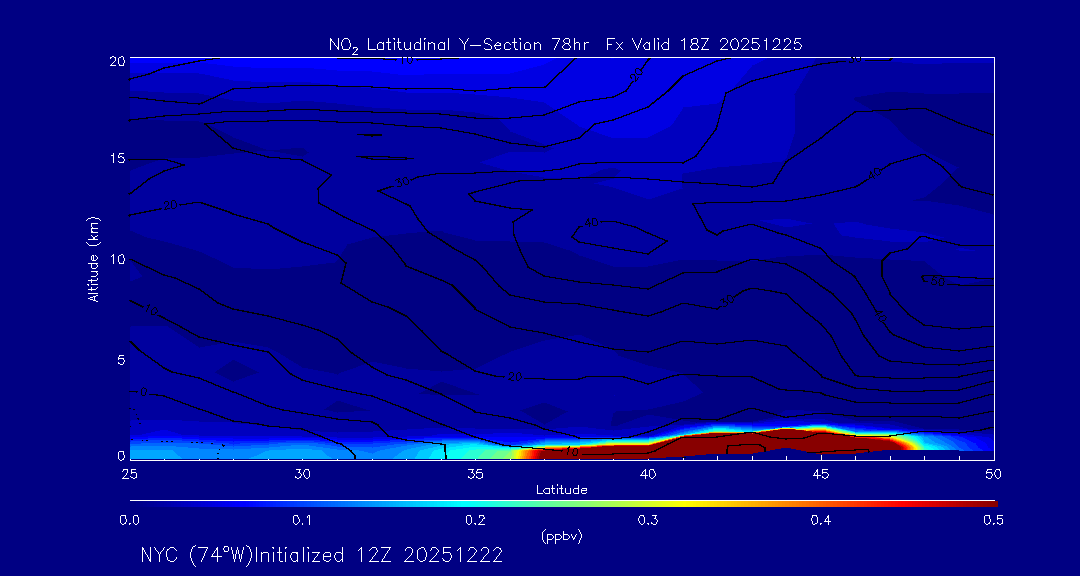Click the "0.4" color bar label
The image size is (1080, 576).
[820, 521]
